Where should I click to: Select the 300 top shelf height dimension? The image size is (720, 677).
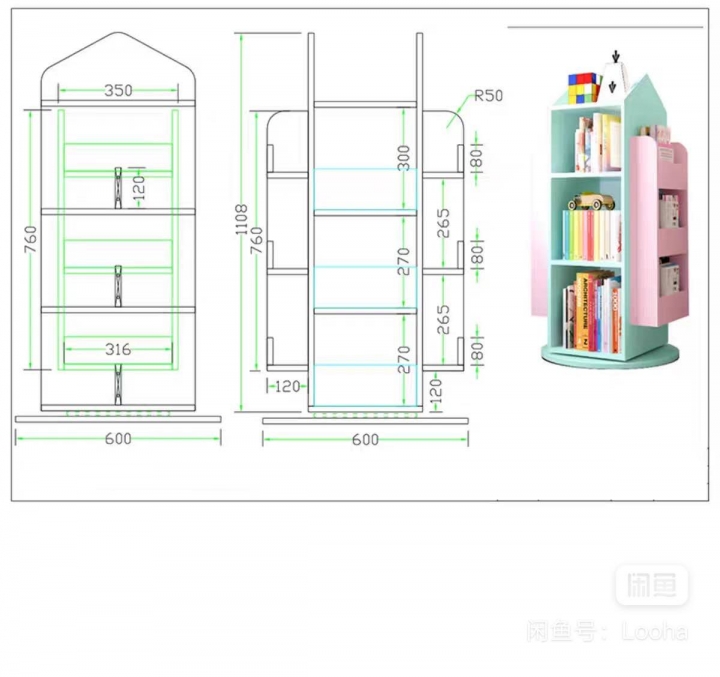point(403,158)
